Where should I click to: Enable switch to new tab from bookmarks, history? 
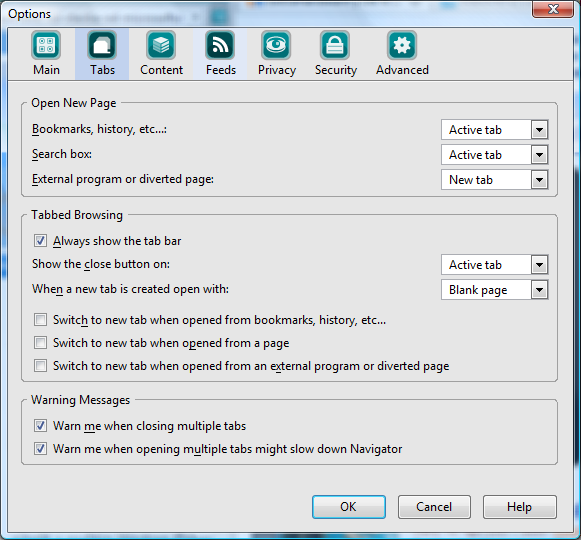tap(40, 319)
